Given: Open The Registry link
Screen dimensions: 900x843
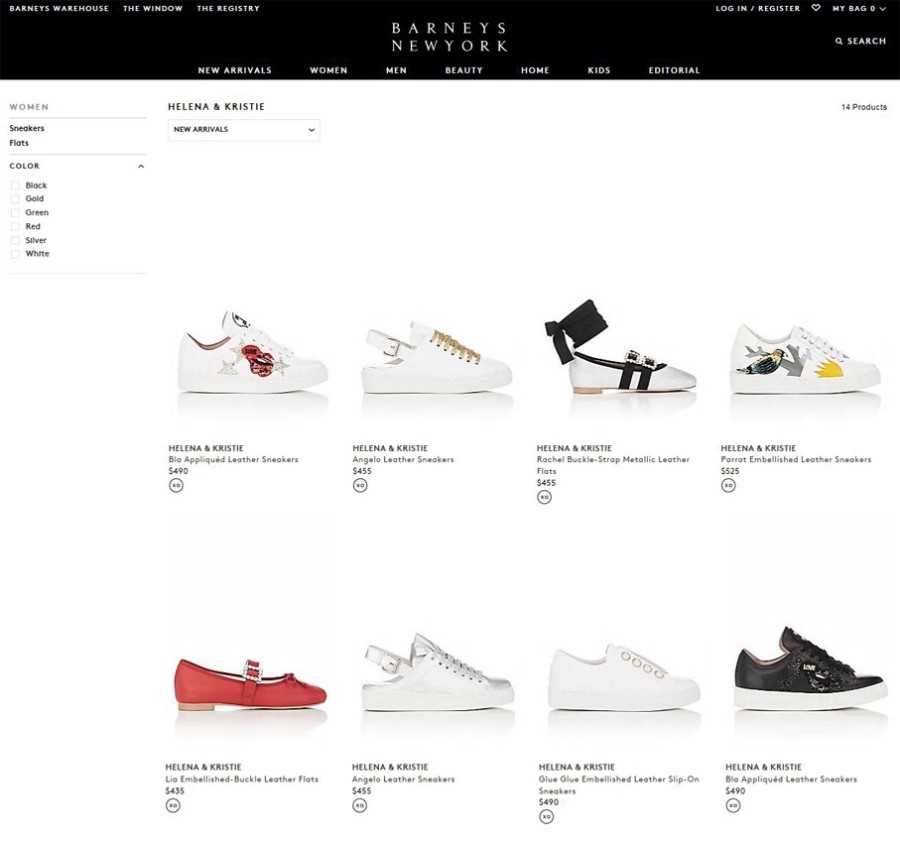Looking at the screenshot, I should [228, 8].
